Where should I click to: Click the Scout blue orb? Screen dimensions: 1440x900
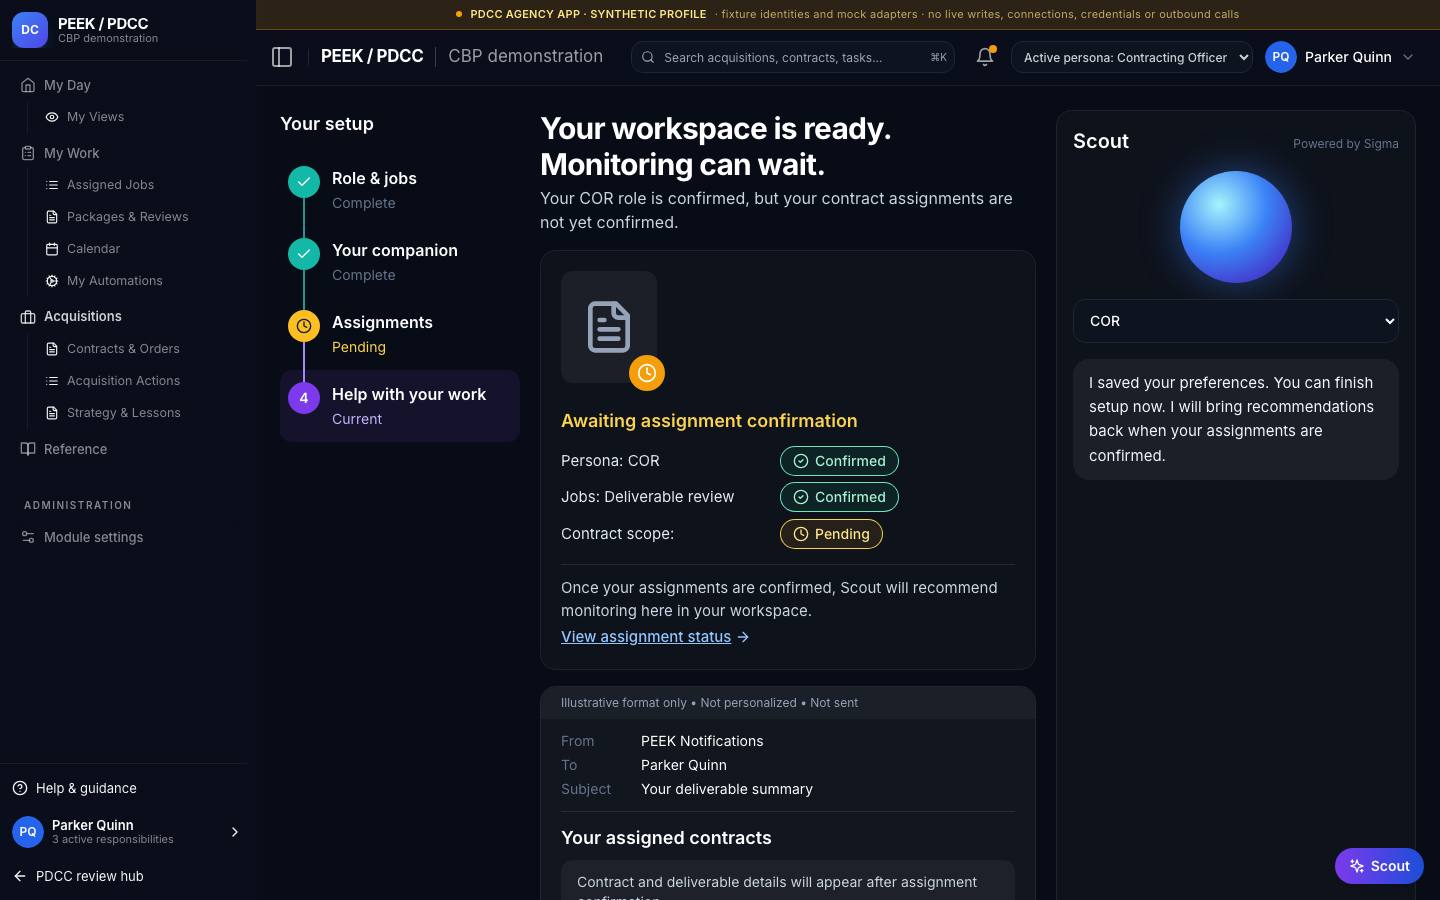pyautogui.click(x=1236, y=227)
